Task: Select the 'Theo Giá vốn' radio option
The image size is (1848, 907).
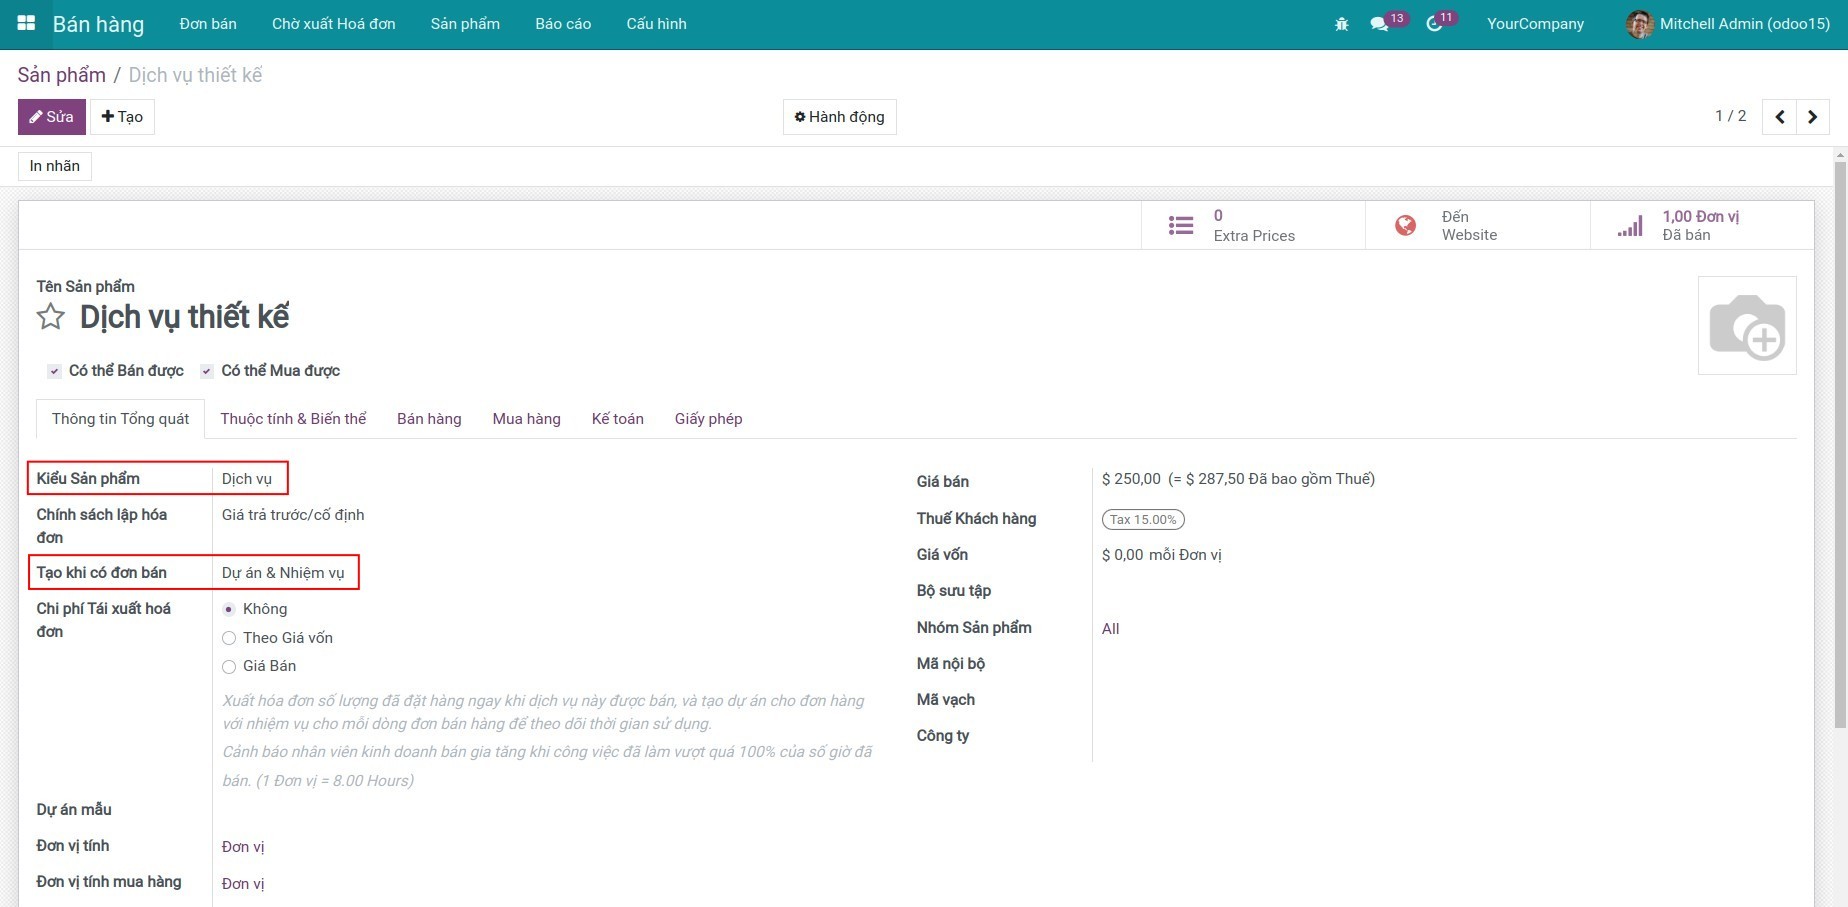Action: pos(229,638)
